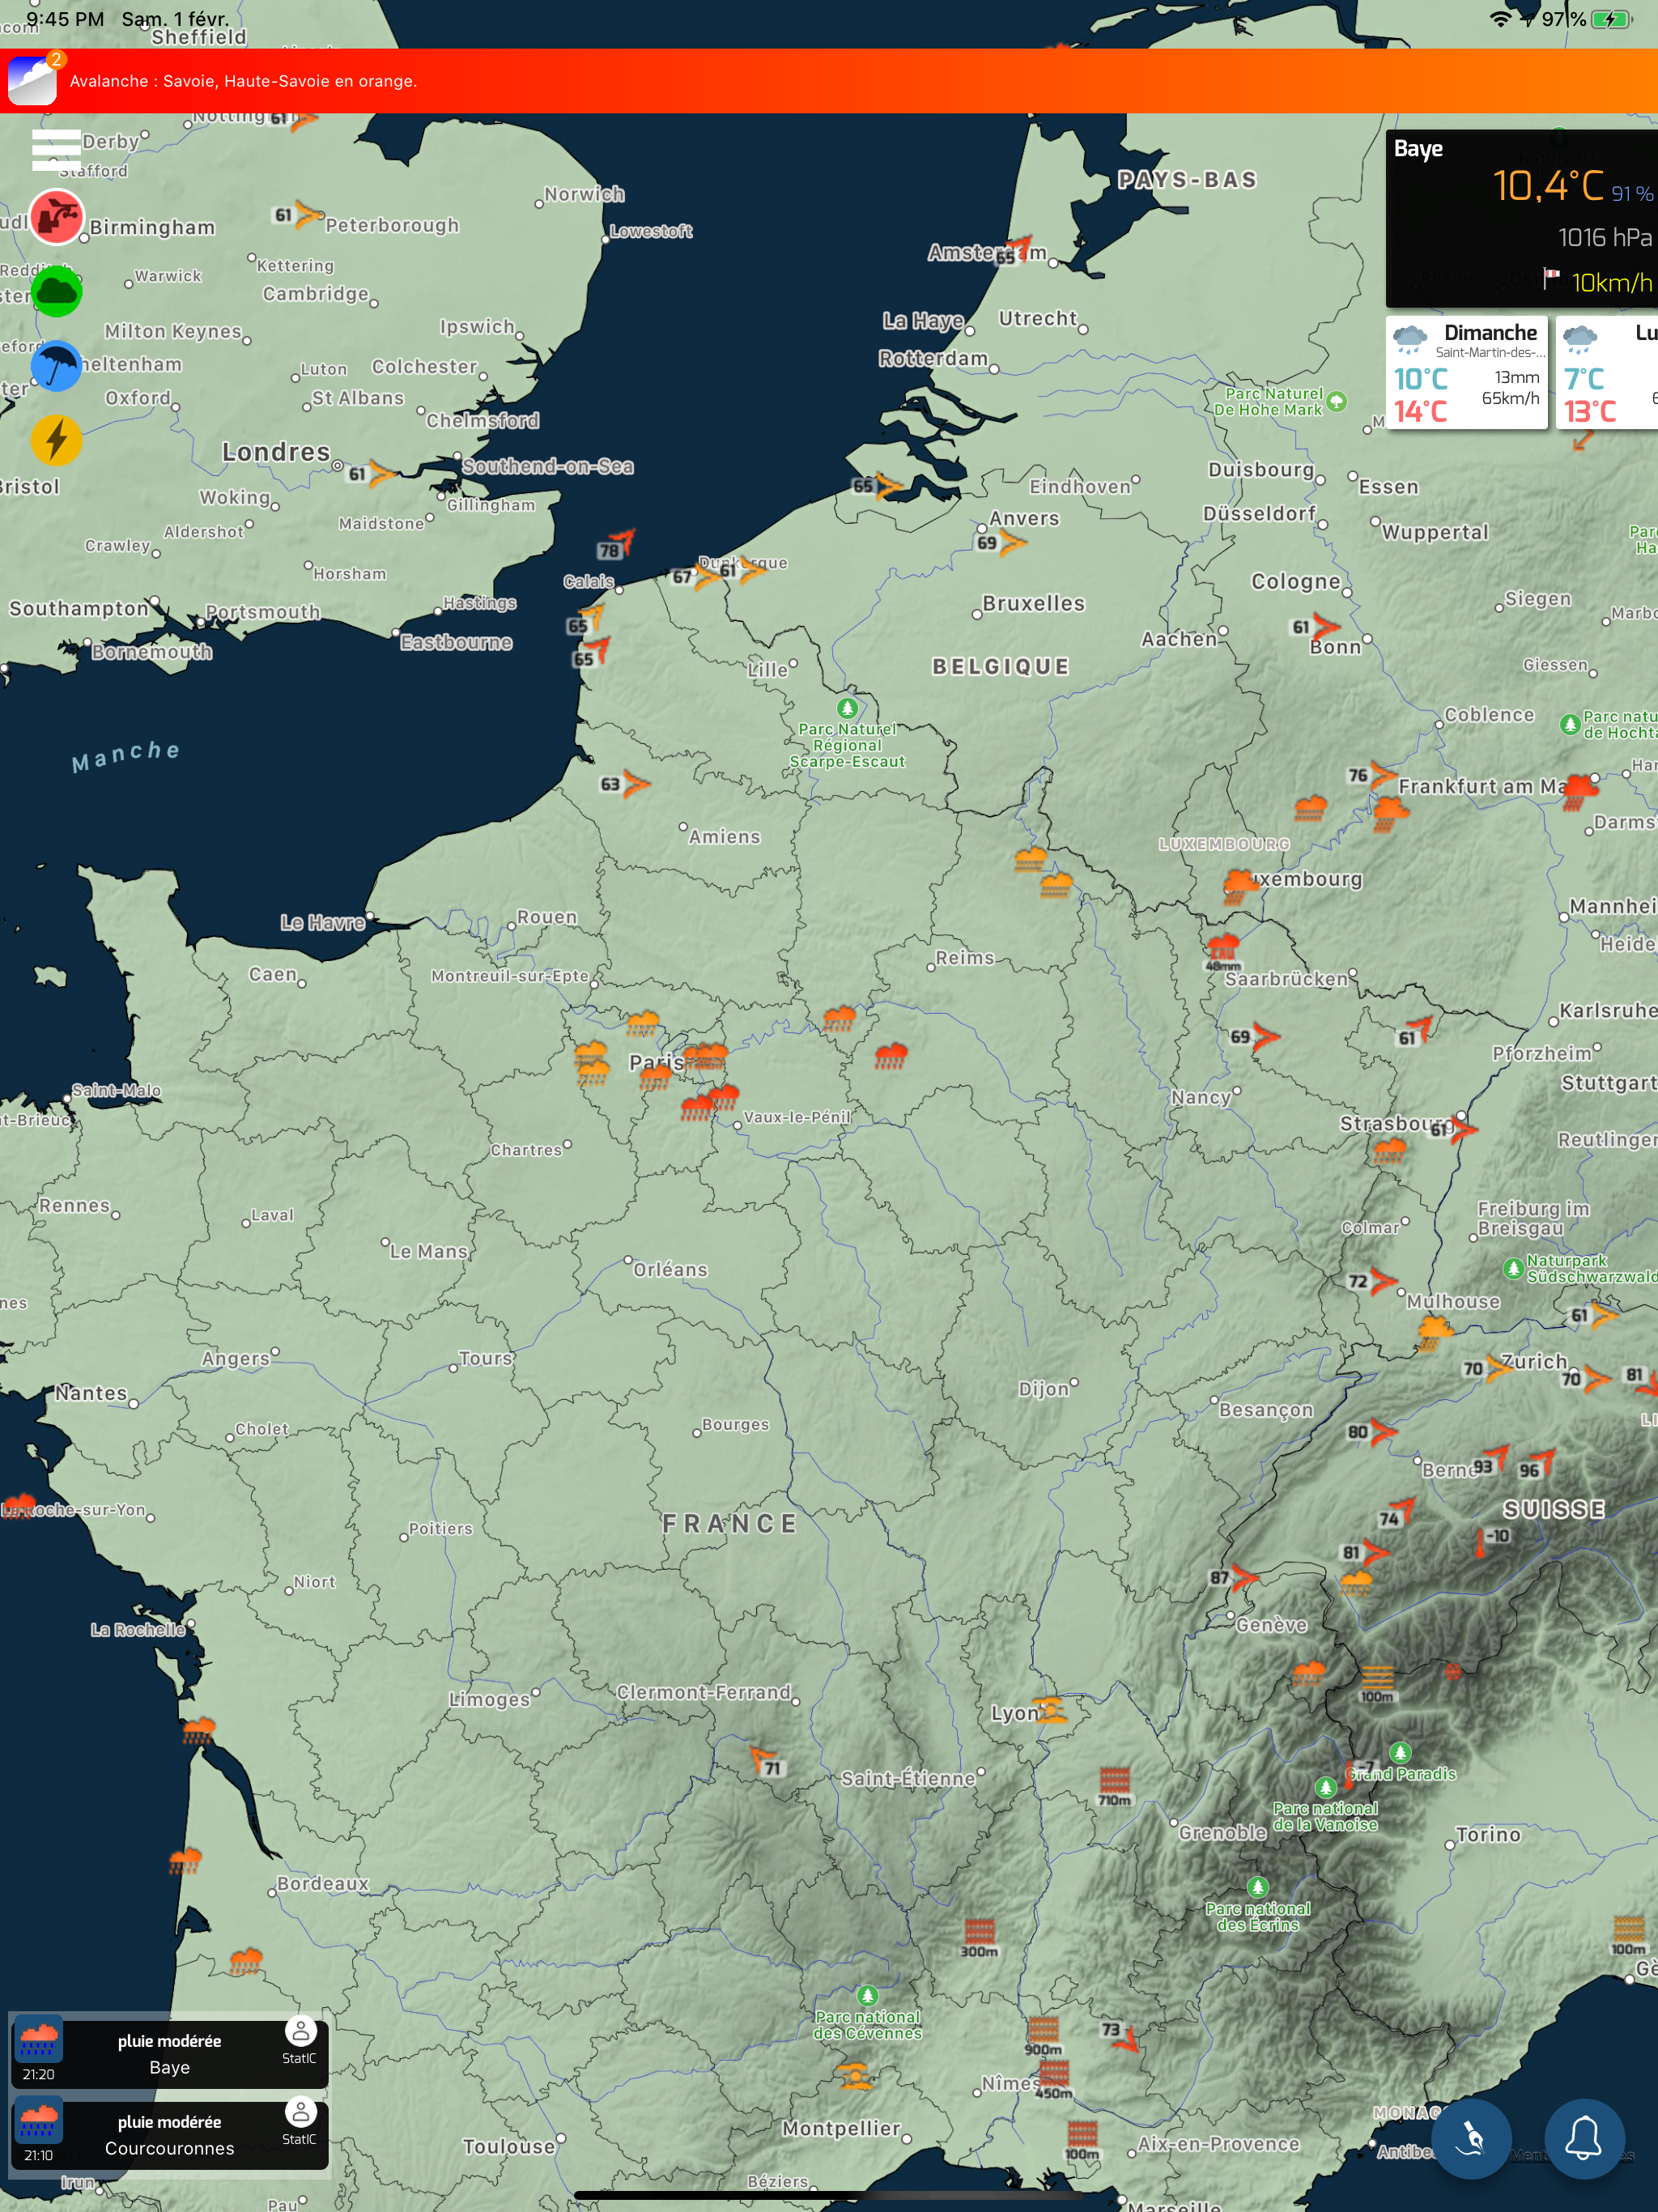This screenshot has height=2212, width=1658.
Task: Tap the yellow lightning bolt button
Action: point(56,440)
